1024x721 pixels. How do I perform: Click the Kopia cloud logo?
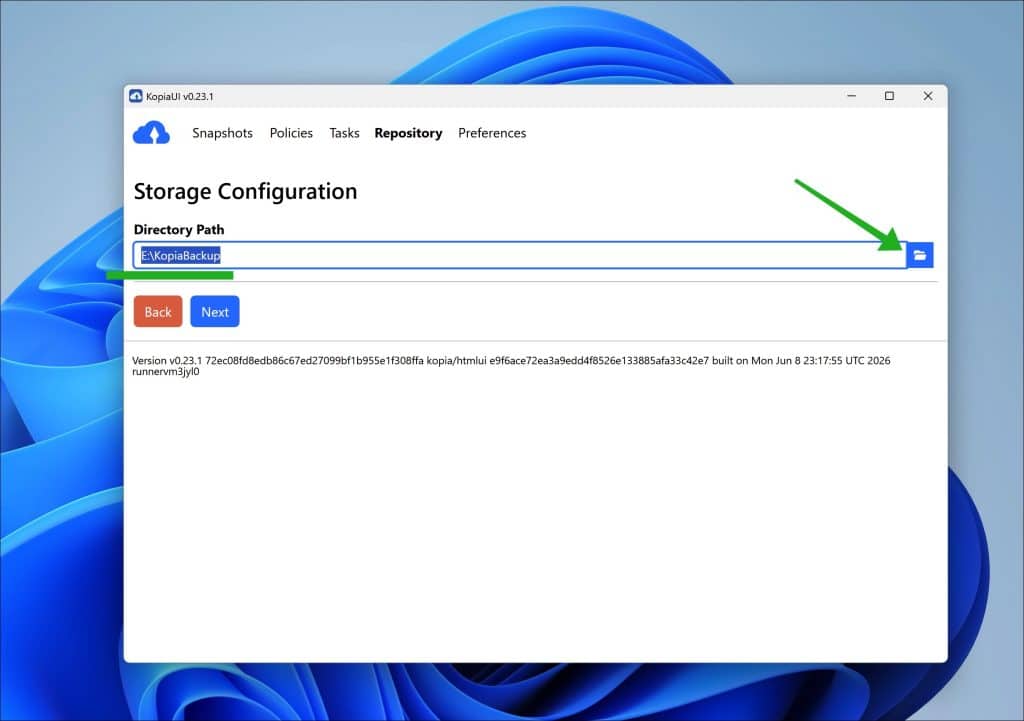click(151, 133)
